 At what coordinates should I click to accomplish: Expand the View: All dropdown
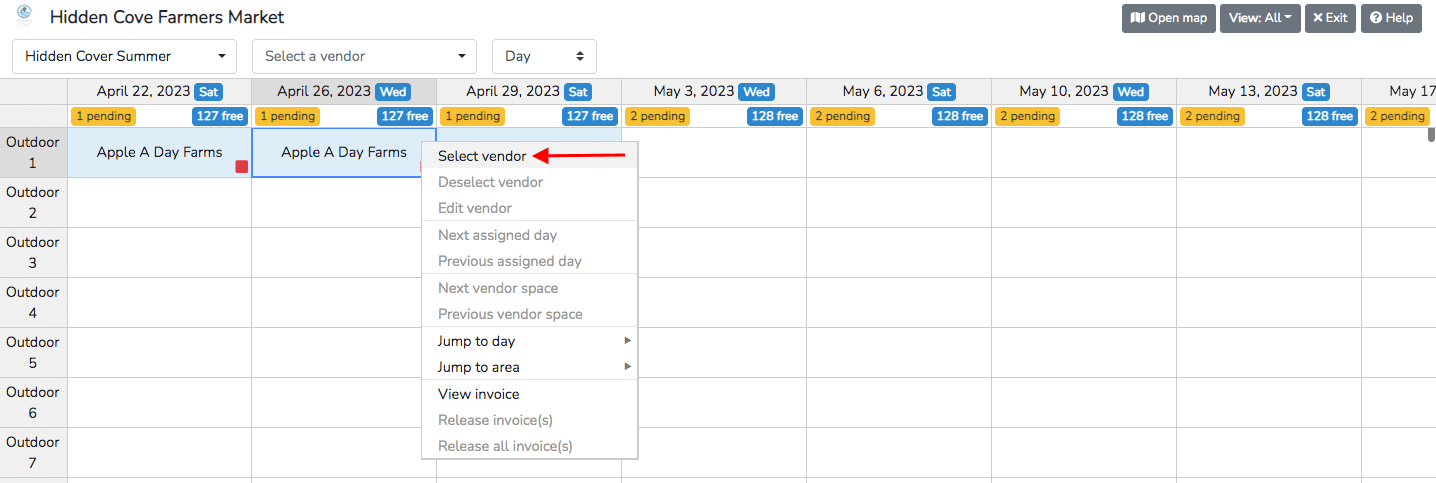[1259, 18]
